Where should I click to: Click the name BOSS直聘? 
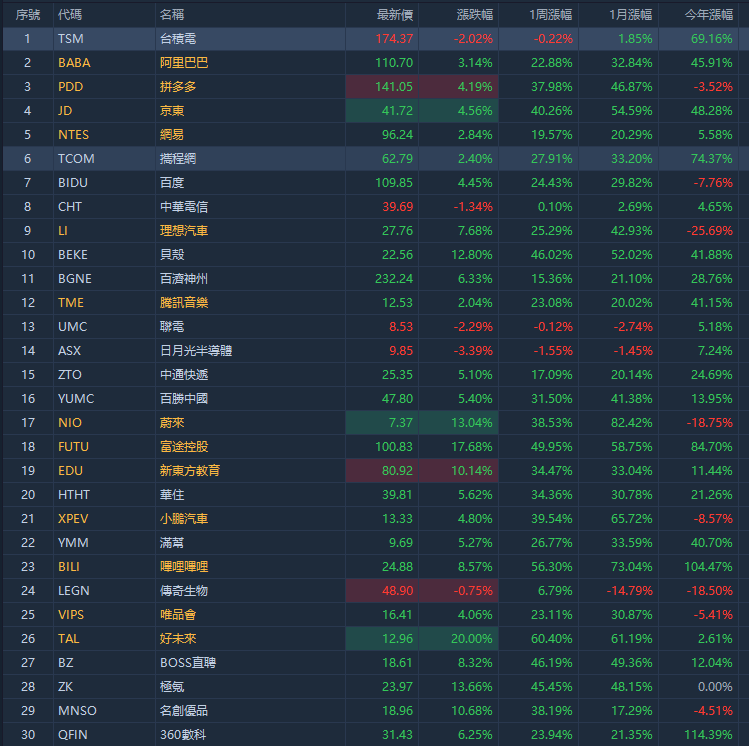pyautogui.click(x=188, y=662)
